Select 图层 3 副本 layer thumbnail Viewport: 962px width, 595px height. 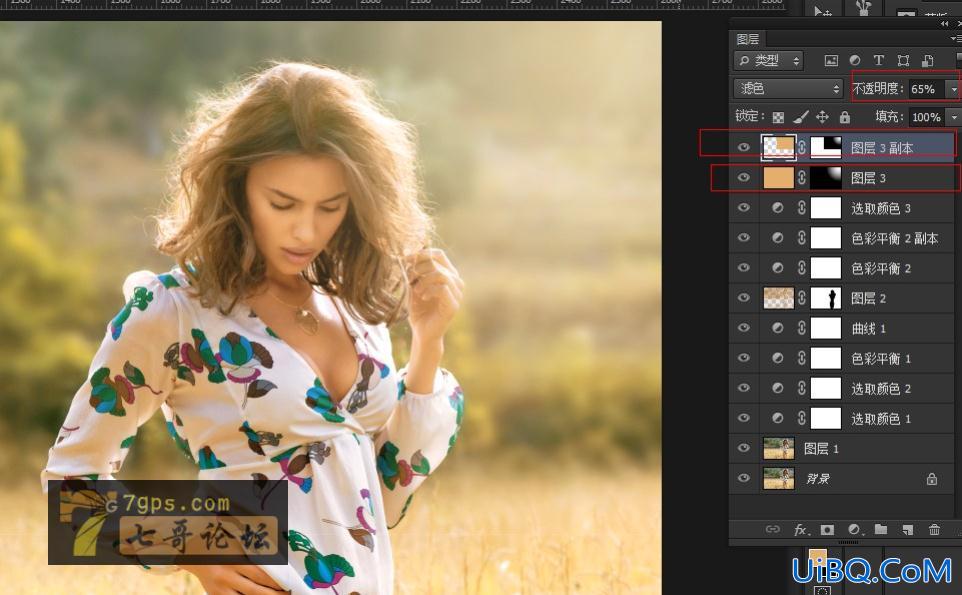click(779, 147)
